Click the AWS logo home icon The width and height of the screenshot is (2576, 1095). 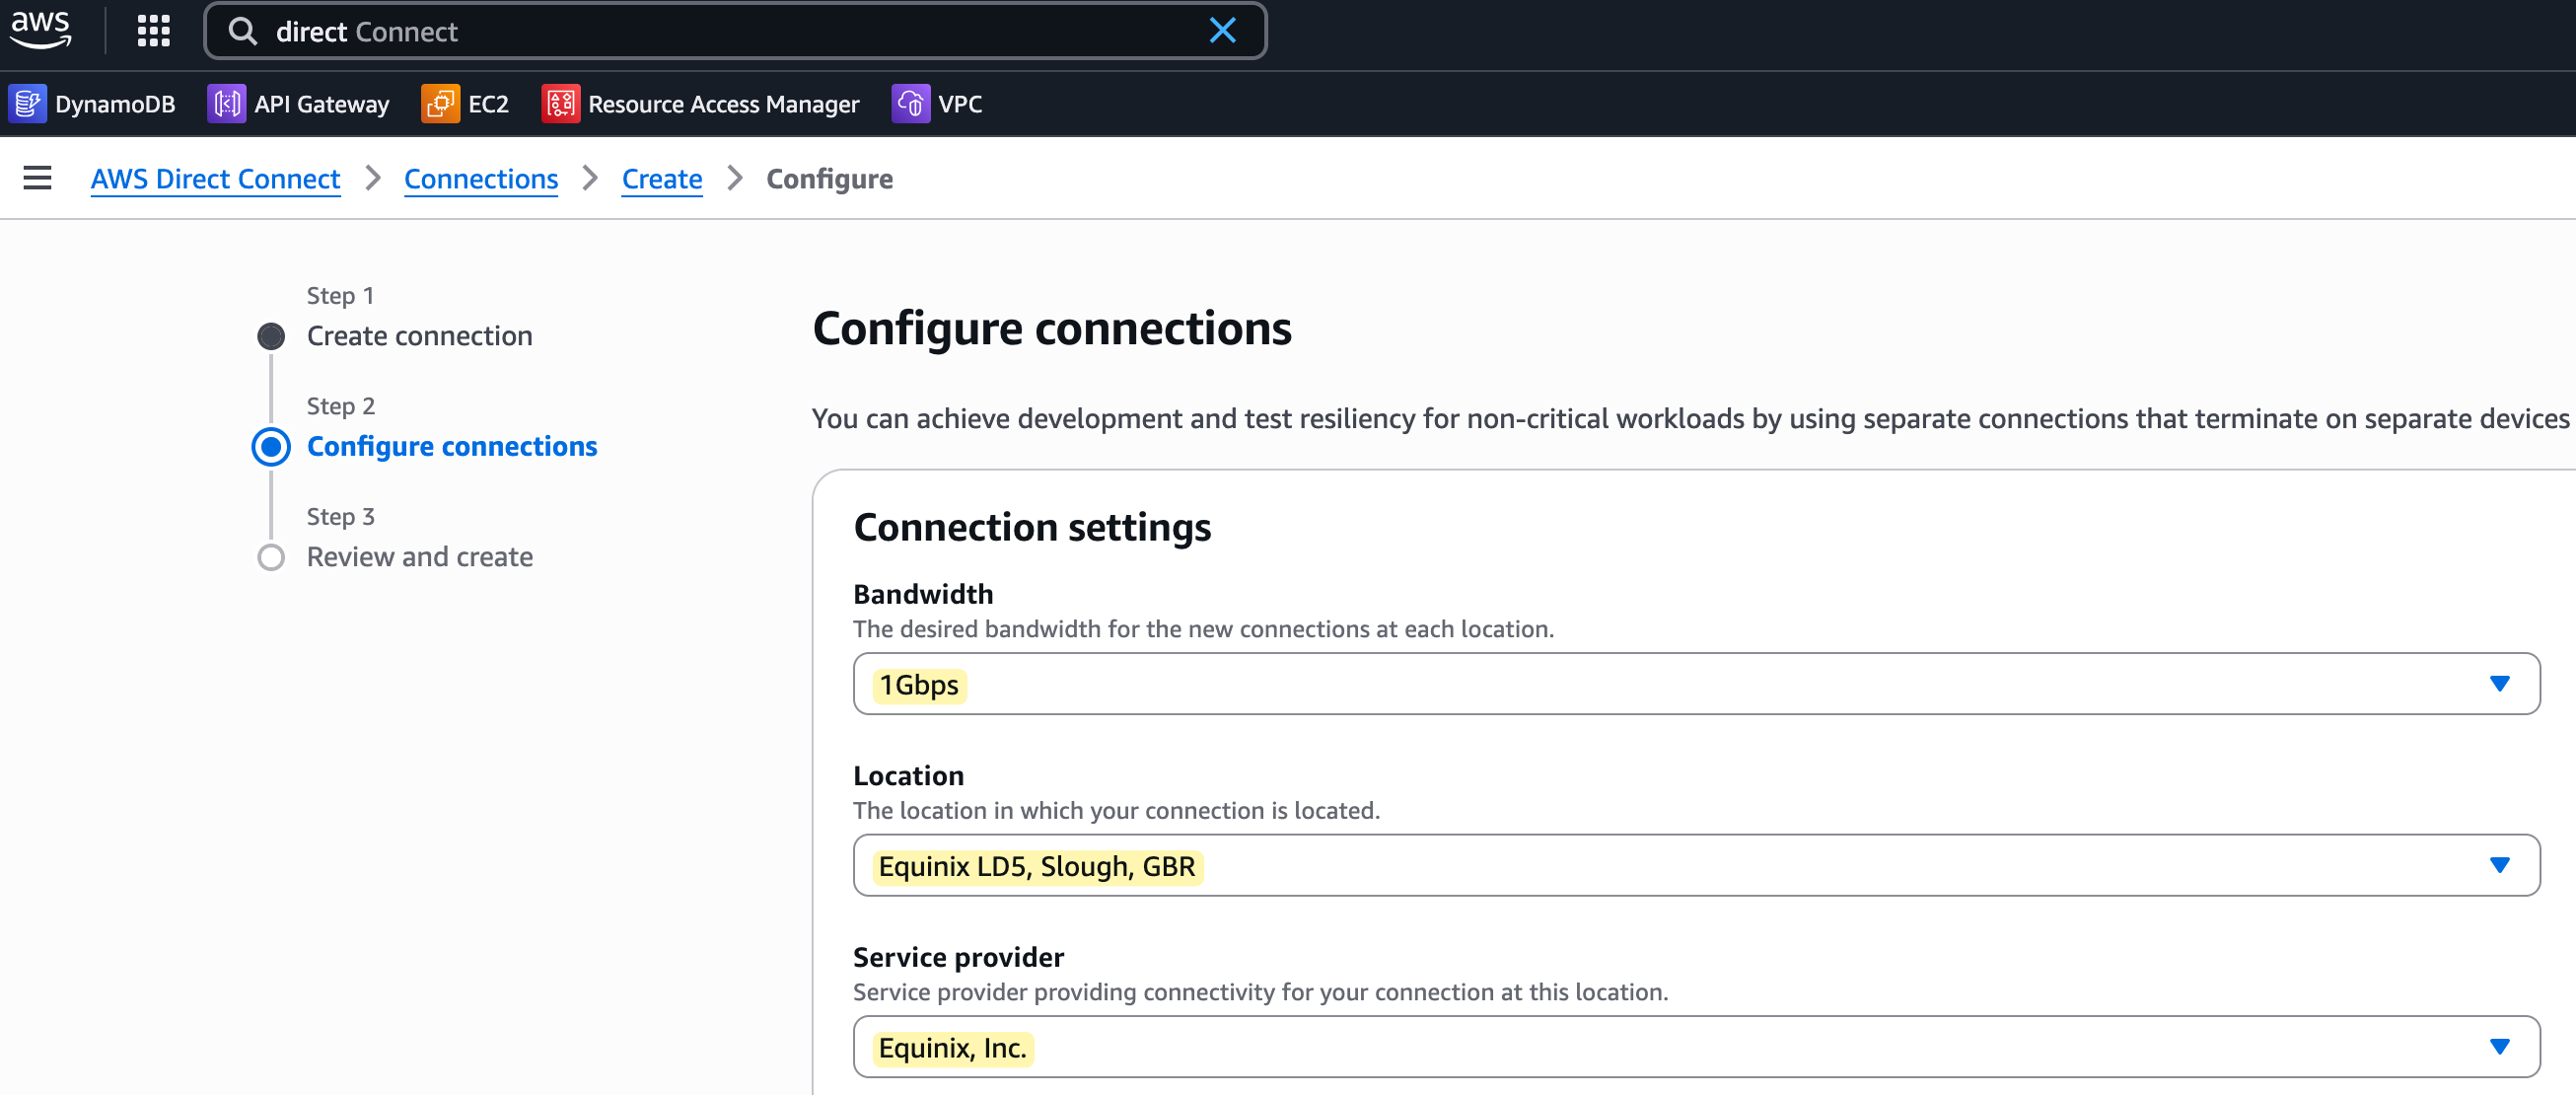point(40,30)
